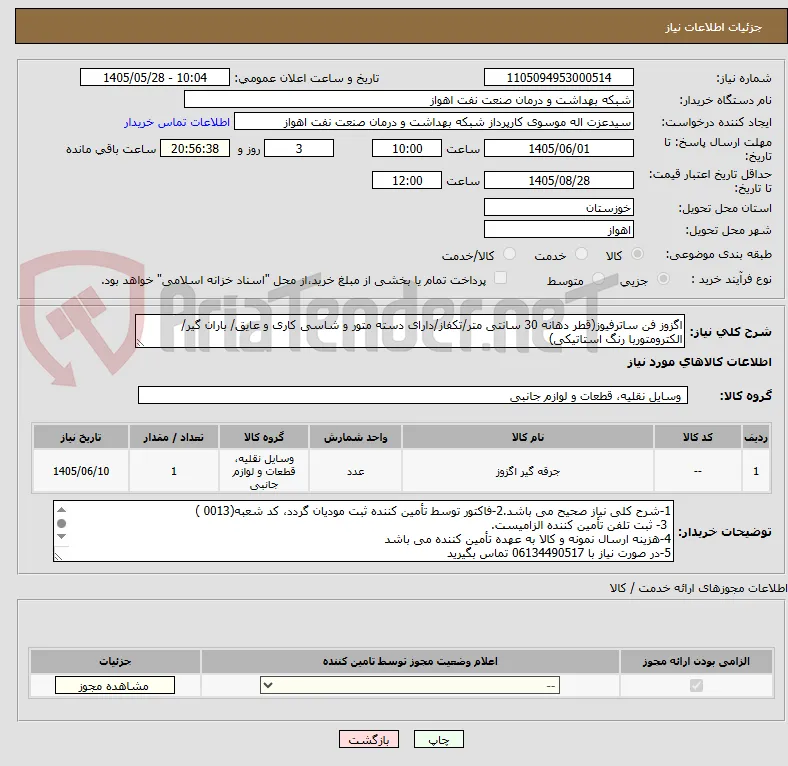Toggle the الزامی بودن ارائه مجوز checkbox
Image resolution: width=788 pixels, height=766 pixels.
(x=696, y=686)
